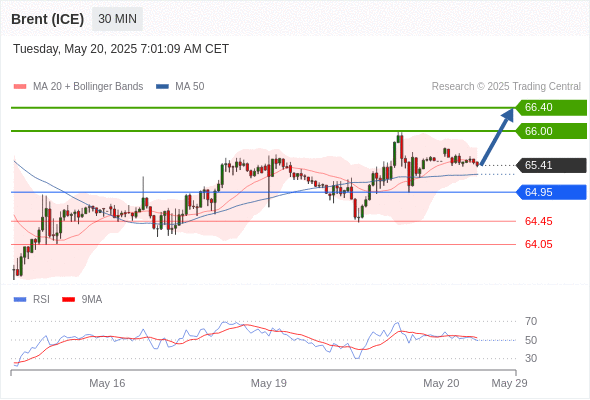Click the 30 MIN timeframe badge
The height and width of the screenshot is (400, 590).
coord(117,19)
